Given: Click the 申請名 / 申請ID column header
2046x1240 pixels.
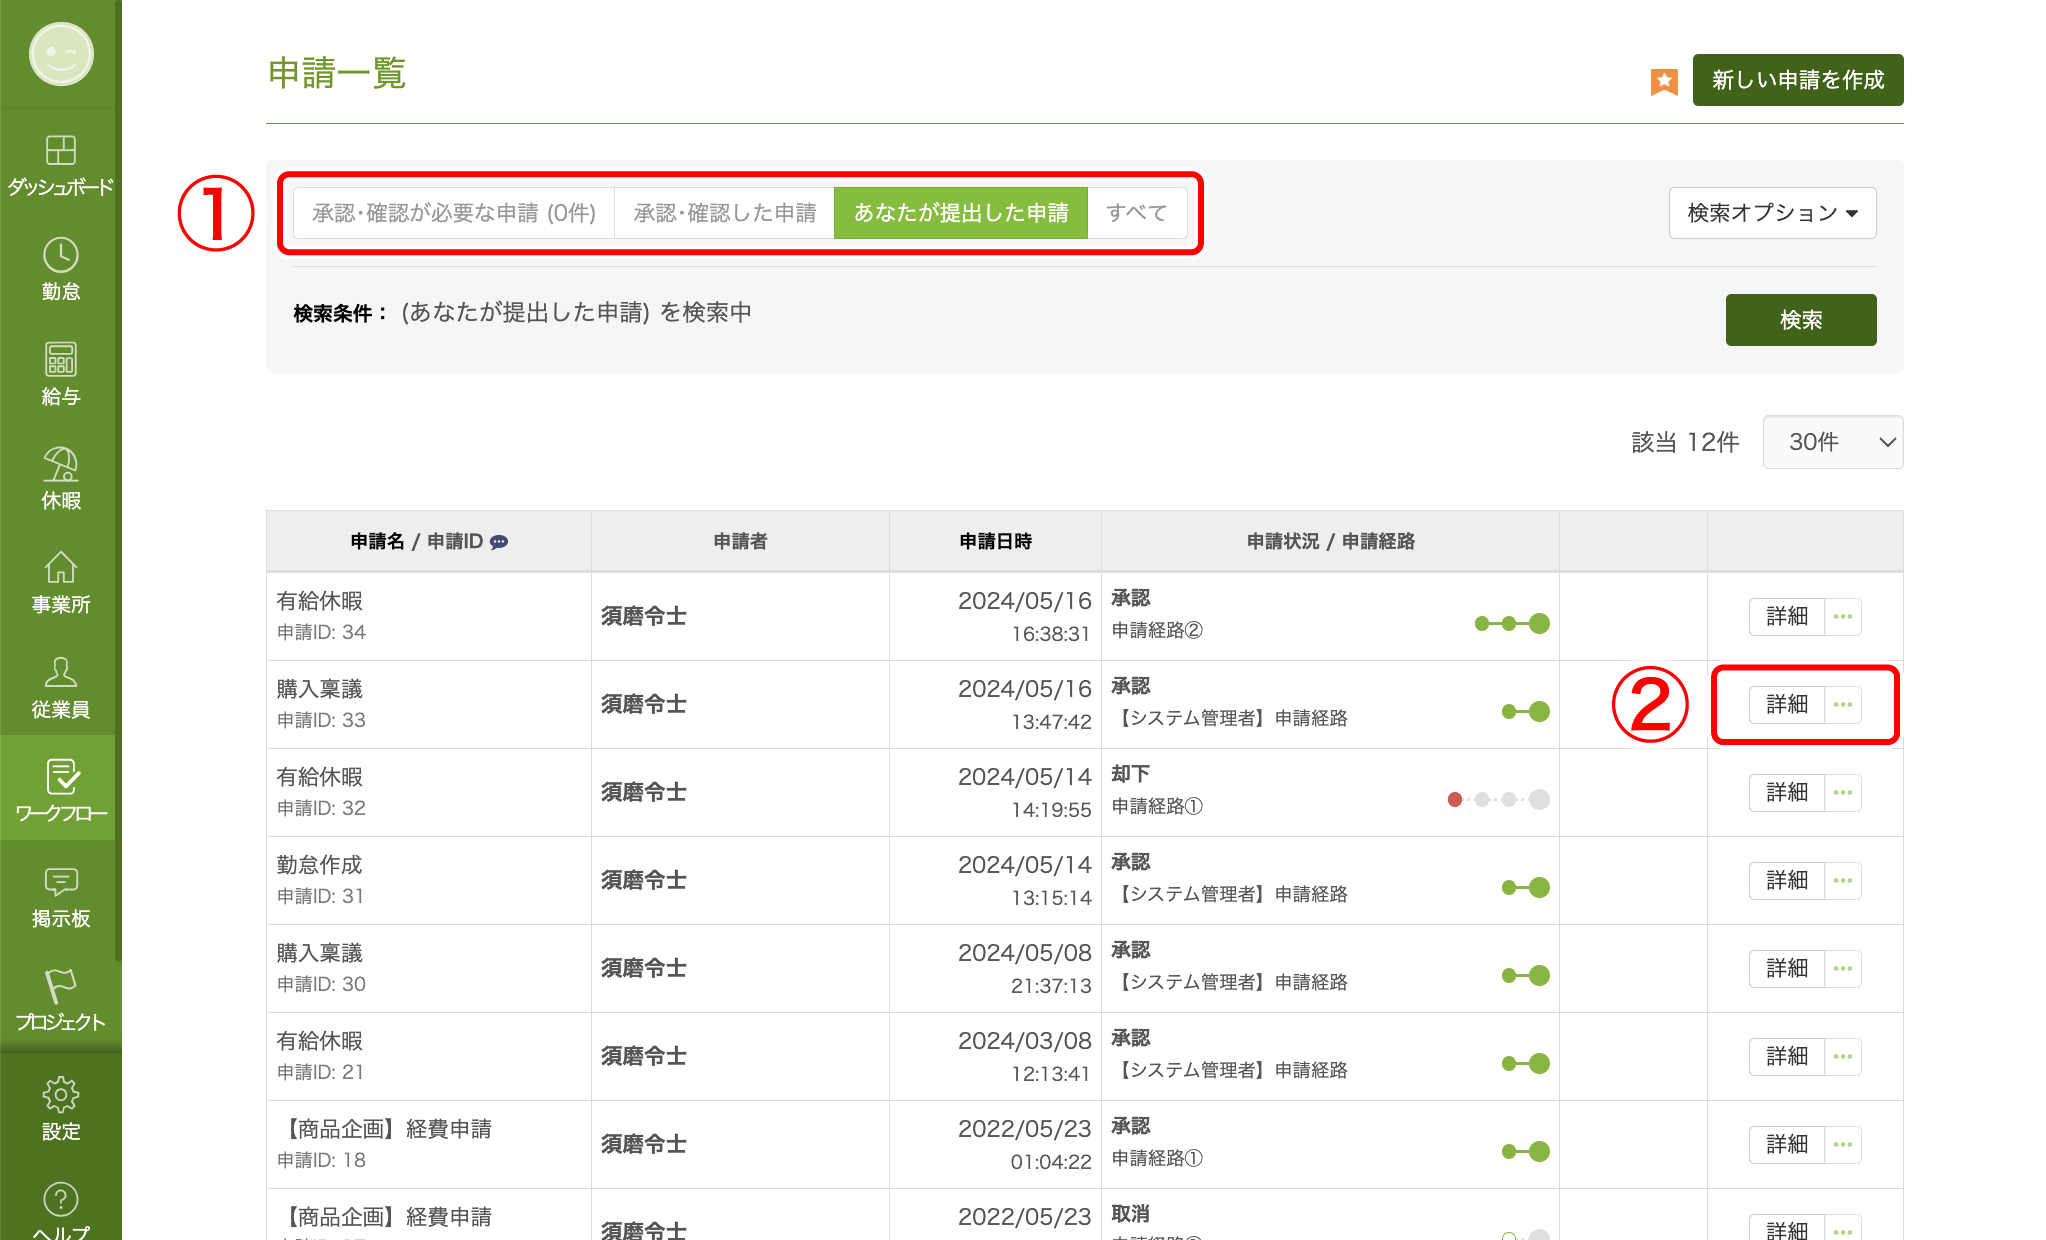Looking at the screenshot, I should [429, 541].
